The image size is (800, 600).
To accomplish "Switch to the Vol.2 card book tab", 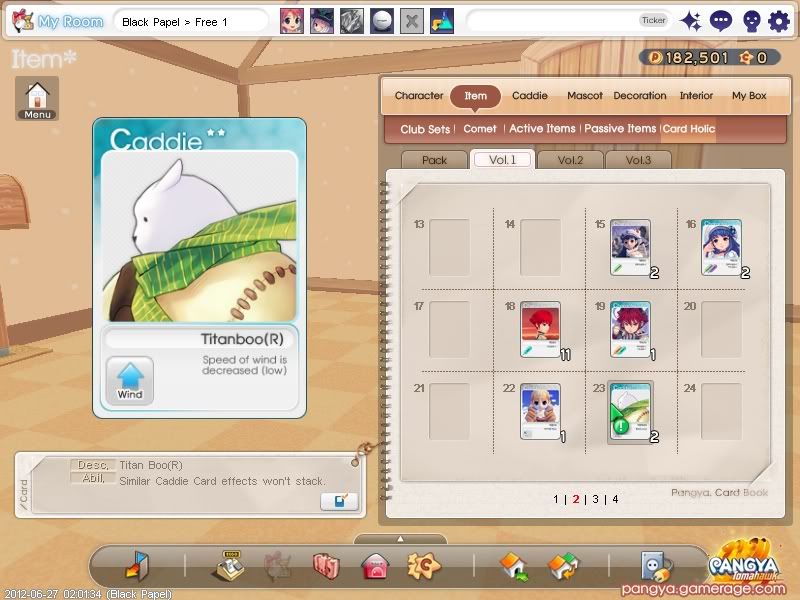I will coord(570,160).
